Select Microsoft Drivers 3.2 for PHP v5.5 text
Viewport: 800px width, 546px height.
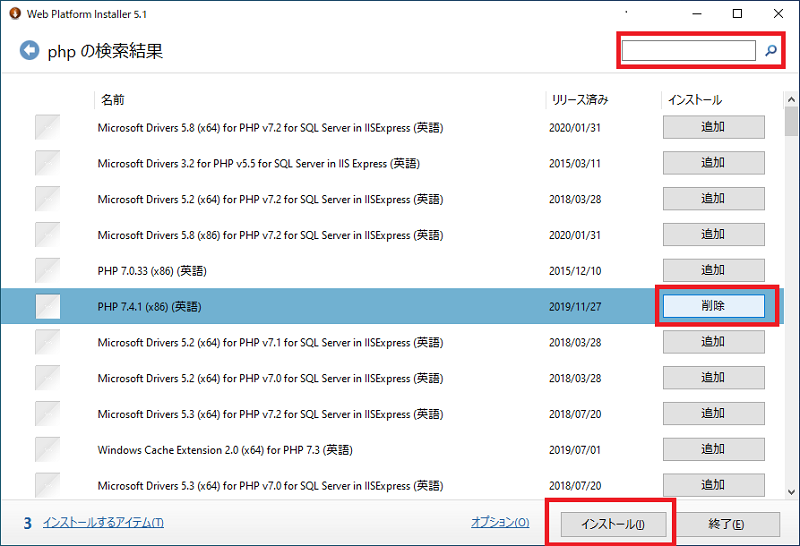tap(259, 163)
